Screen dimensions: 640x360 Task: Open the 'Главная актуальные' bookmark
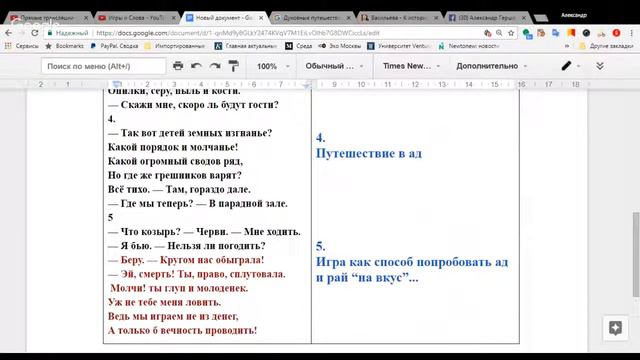pyautogui.click(x=246, y=46)
